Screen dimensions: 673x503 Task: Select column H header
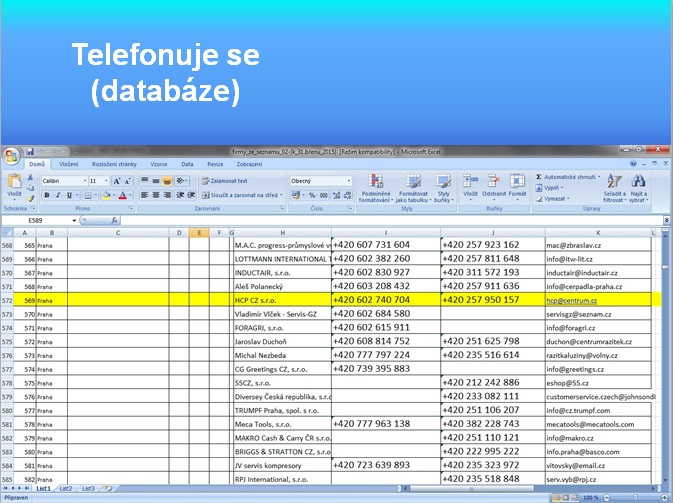pyautogui.click(x=282, y=233)
